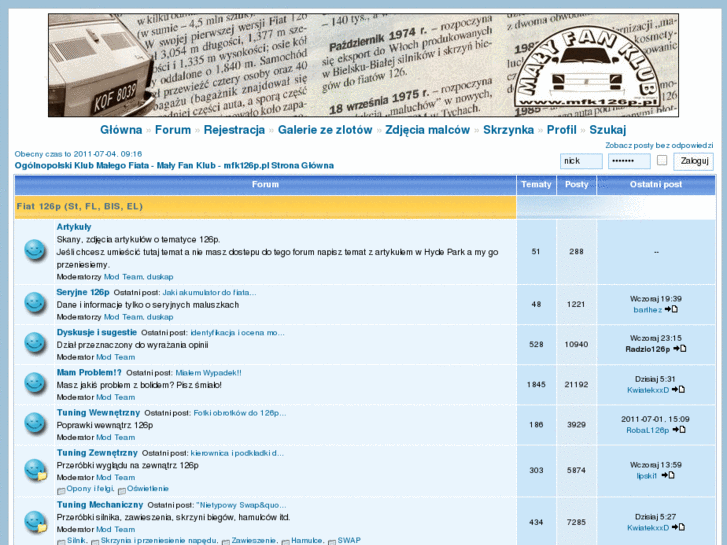727x545 pixels.
Task: View user profile Radzio126p
Action: (x=648, y=349)
